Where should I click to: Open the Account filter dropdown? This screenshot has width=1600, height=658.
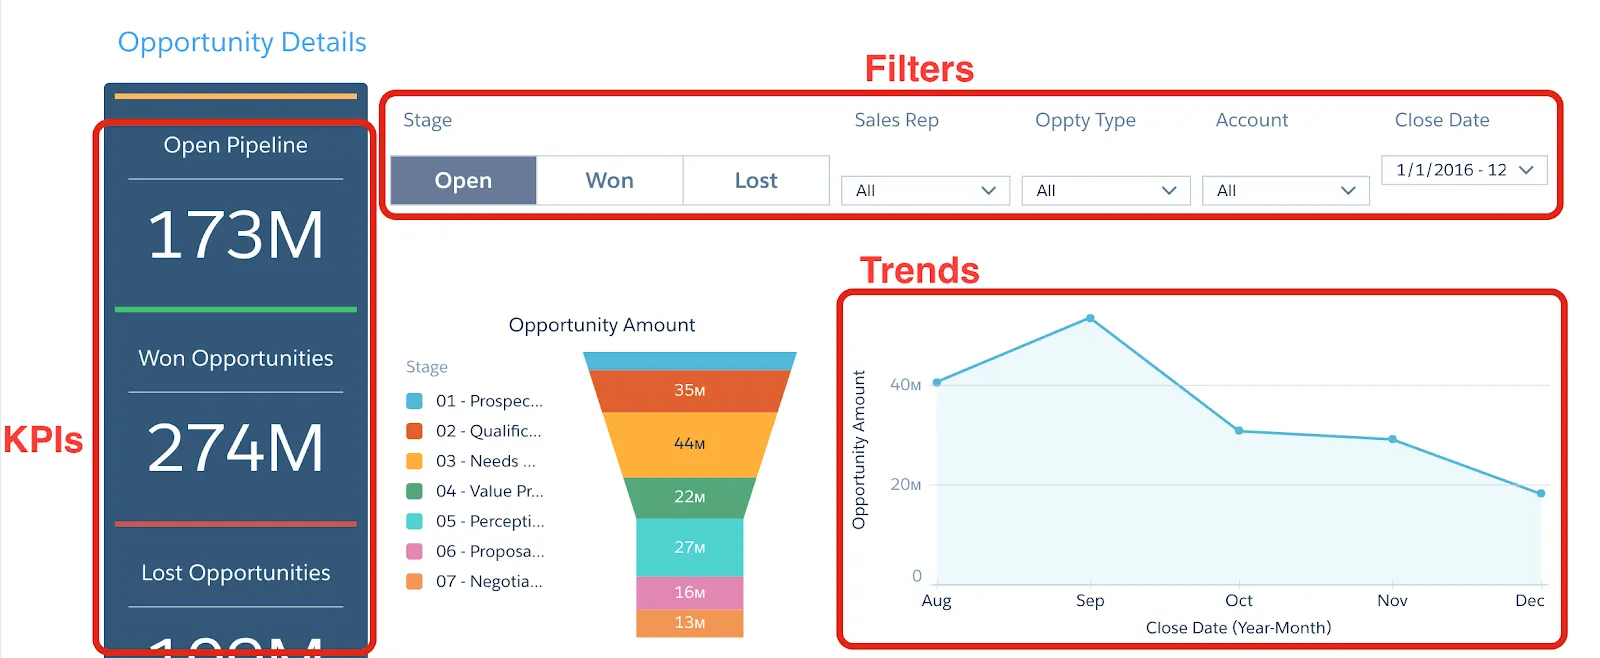click(x=1285, y=190)
